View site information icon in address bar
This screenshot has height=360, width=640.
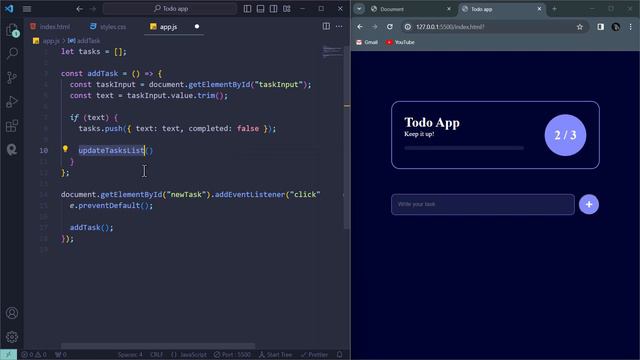pos(407,27)
